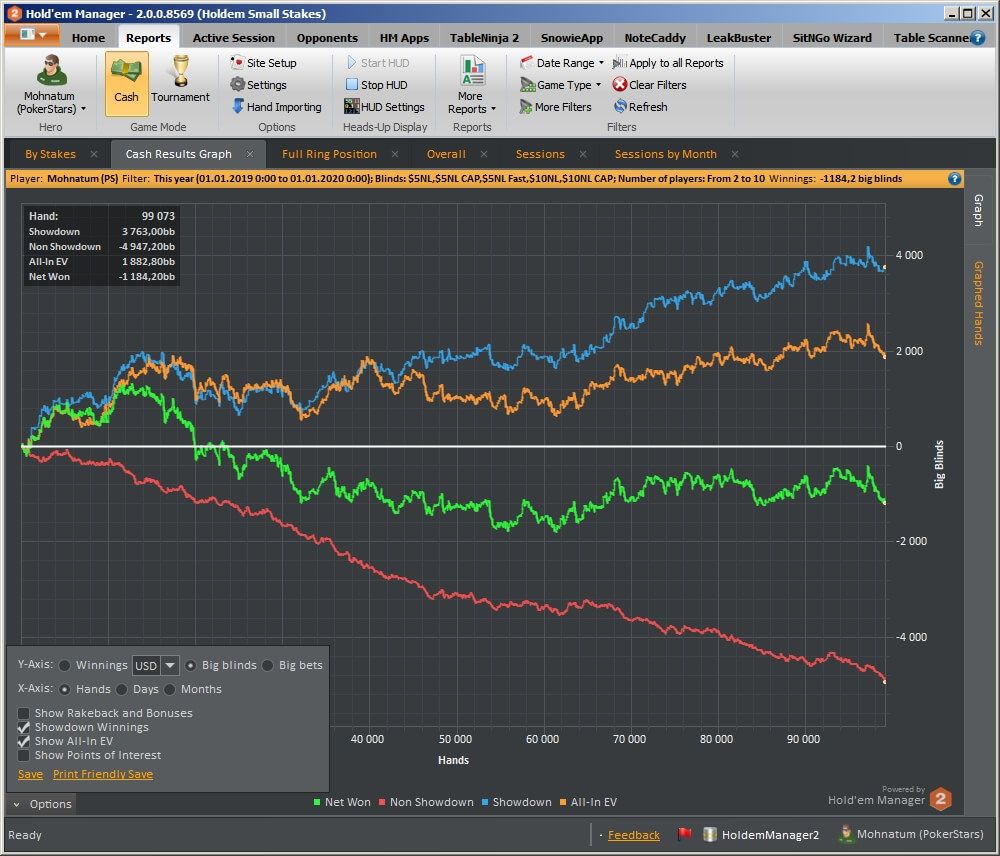Click Feedback link in status bar
This screenshot has width=1000, height=856.
click(633, 834)
